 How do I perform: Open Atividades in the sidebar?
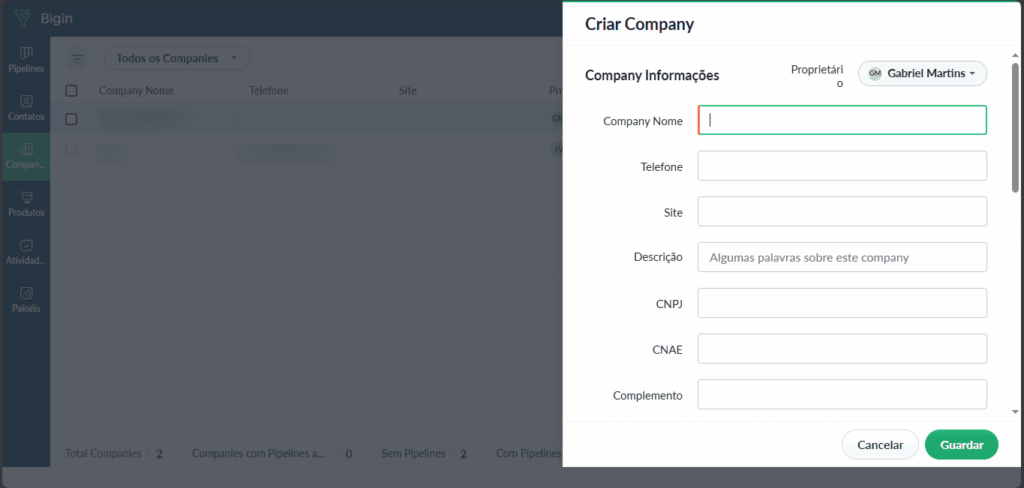point(26,251)
